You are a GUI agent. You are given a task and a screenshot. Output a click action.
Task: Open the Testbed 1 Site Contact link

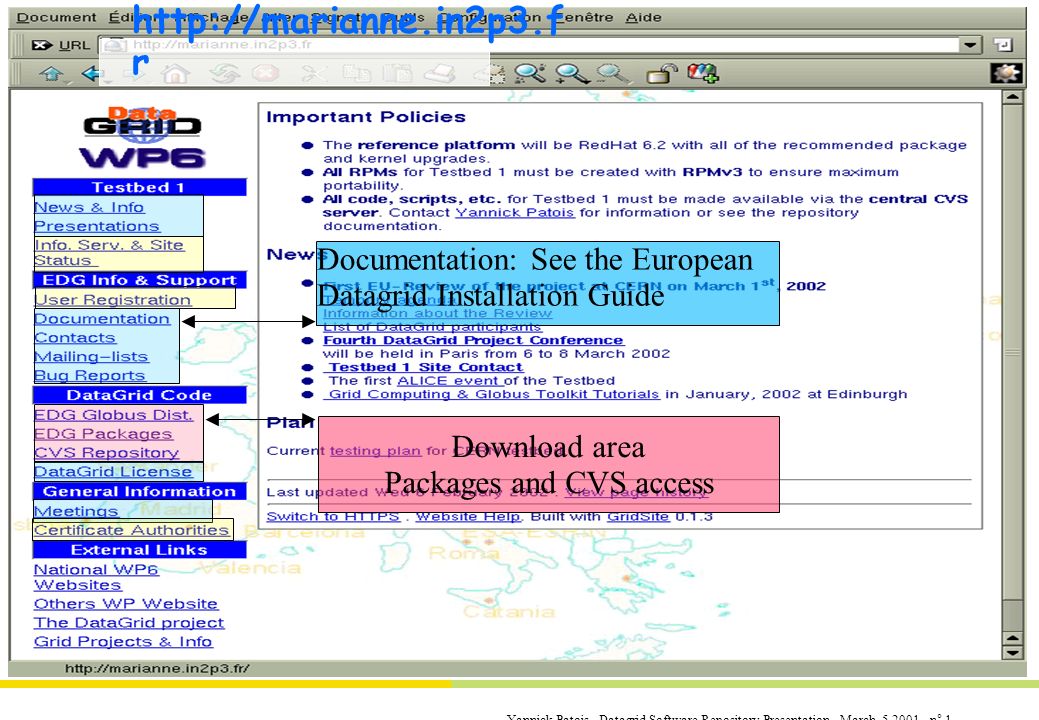coord(425,368)
